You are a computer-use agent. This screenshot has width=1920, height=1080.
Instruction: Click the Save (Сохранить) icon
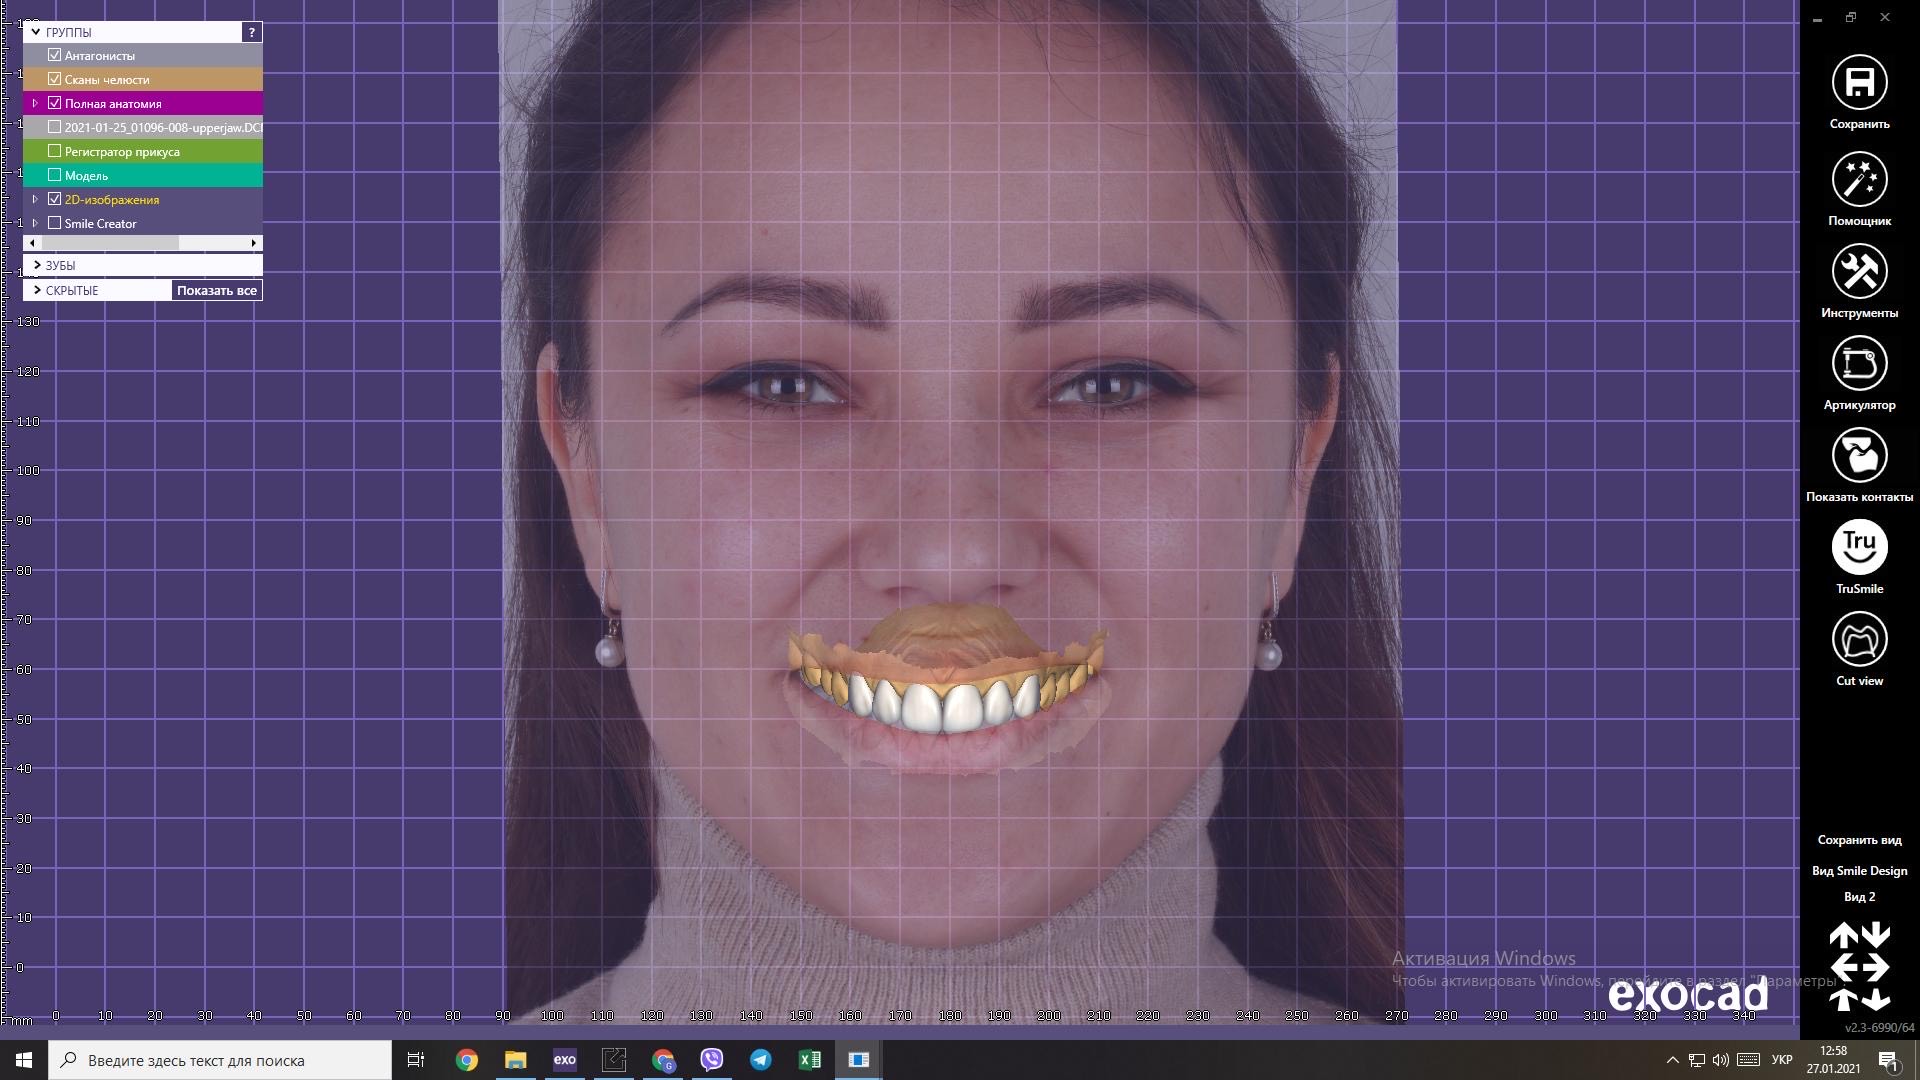click(x=1859, y=83)
